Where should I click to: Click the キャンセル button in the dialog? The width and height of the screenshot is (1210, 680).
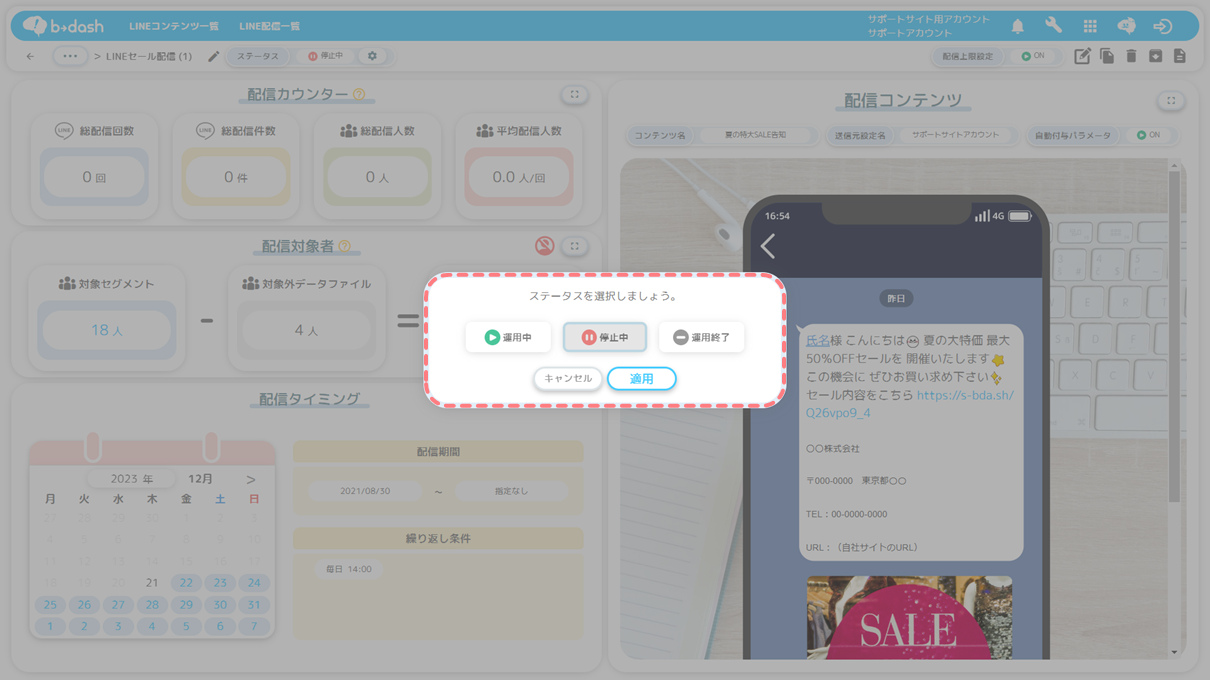click(x=568, y=379)
